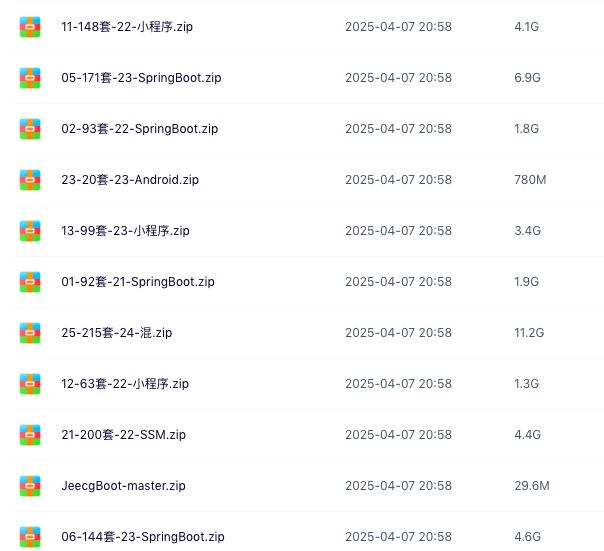Click the archive icon for 21-200套-22-SSM.zip
Screen dimensions: 604x551
pos(30,435)
